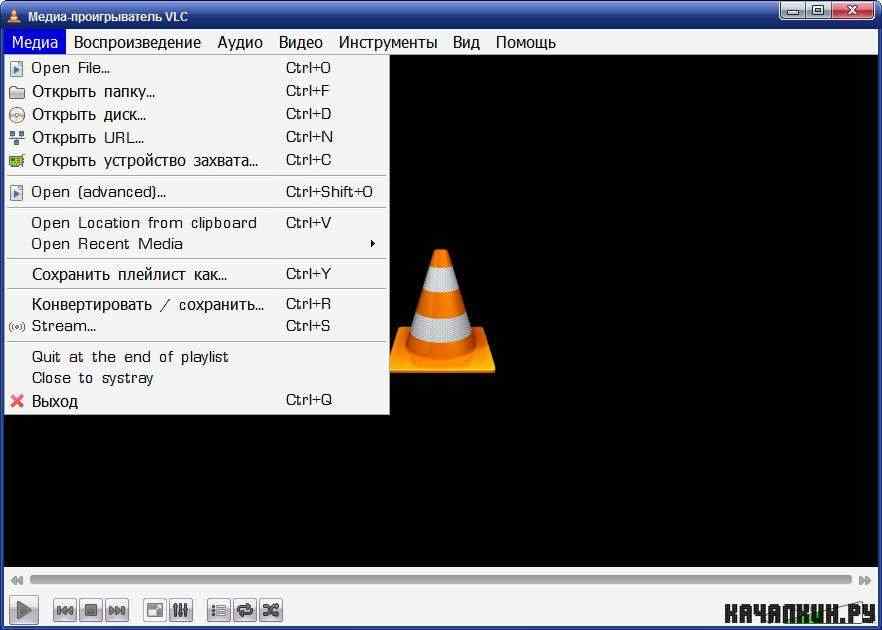Choose Открыть устройство захвата... entry
The width and height of the screenshot is (882, 630).
point(196,161)
